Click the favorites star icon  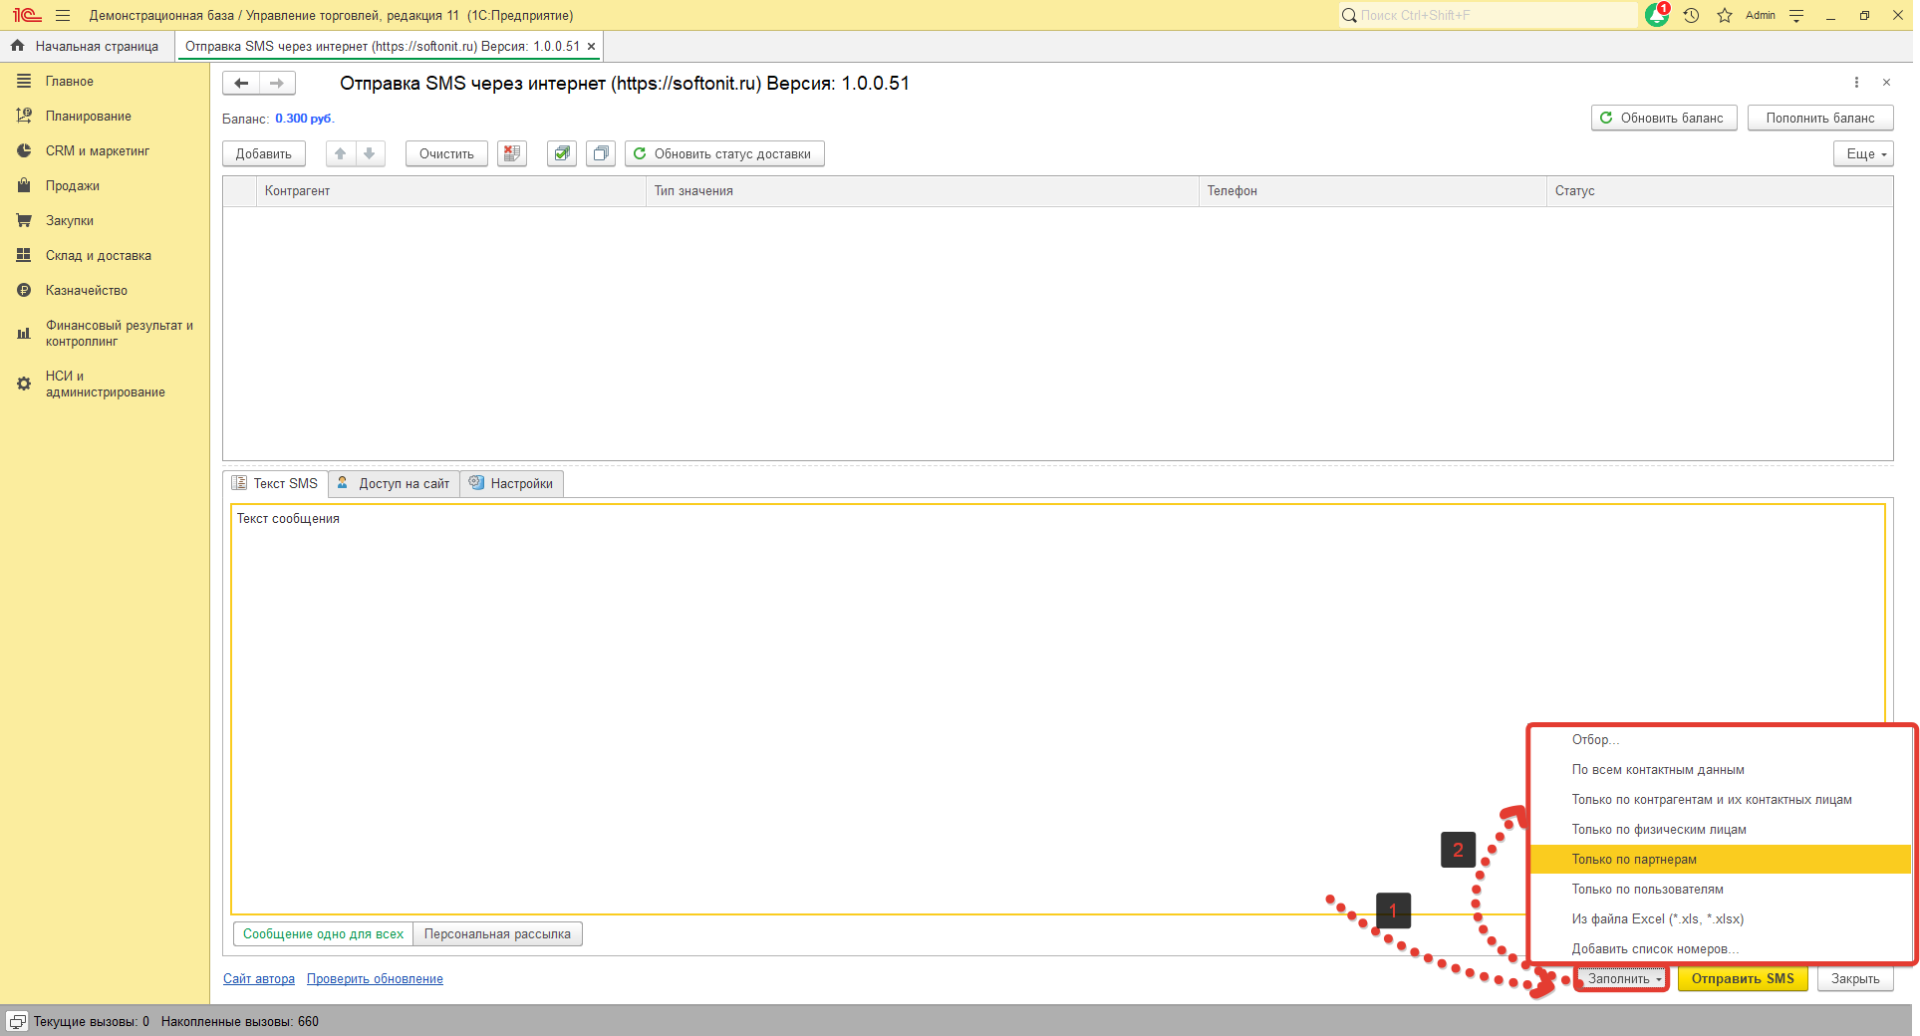(x=1724, y=16)
